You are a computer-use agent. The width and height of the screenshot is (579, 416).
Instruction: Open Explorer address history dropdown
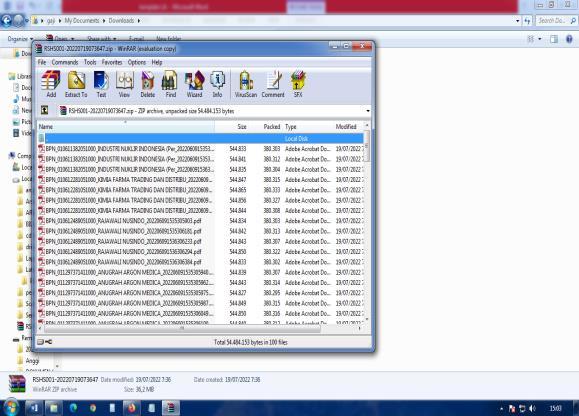pyautogui.click(x=517, y=21)
